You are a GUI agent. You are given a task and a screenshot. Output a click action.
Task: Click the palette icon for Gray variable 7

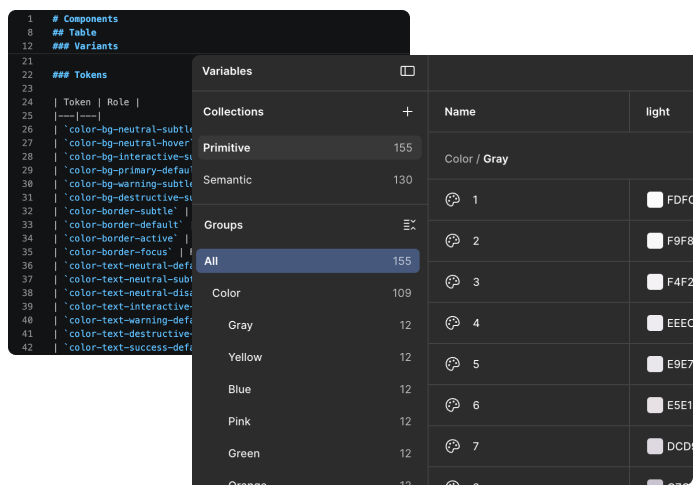[453, 447]
